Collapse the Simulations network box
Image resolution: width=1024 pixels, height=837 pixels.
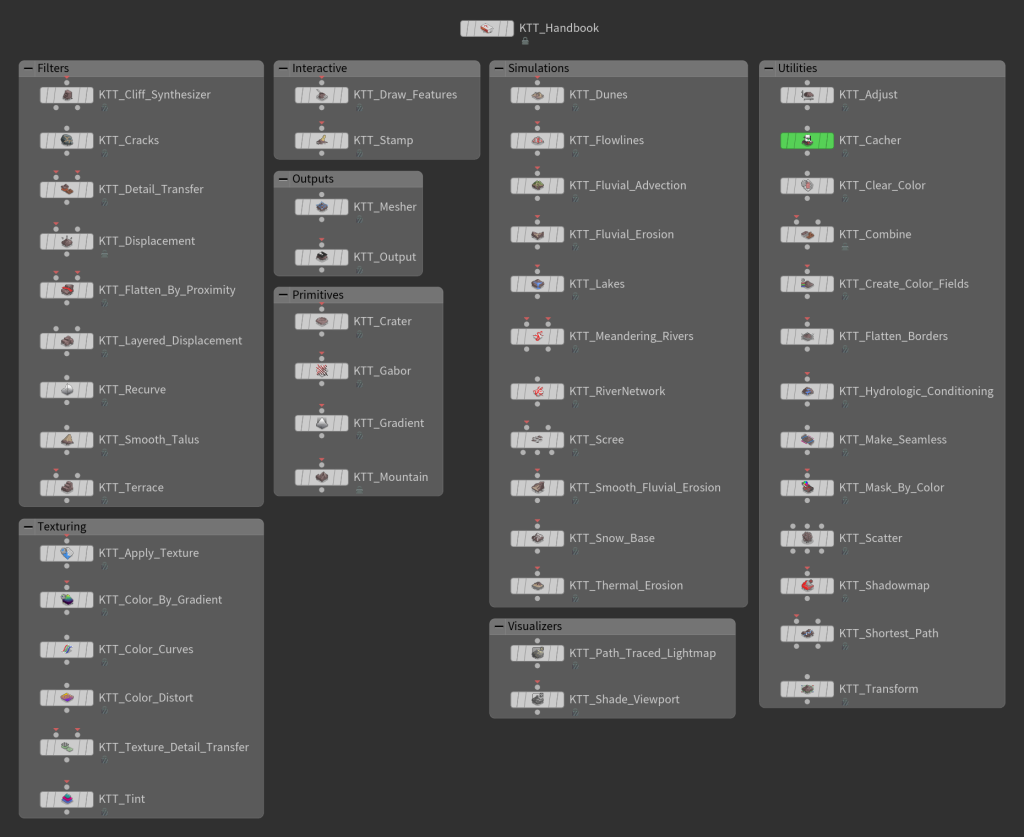pyautogui.click(x=499, y=69)
